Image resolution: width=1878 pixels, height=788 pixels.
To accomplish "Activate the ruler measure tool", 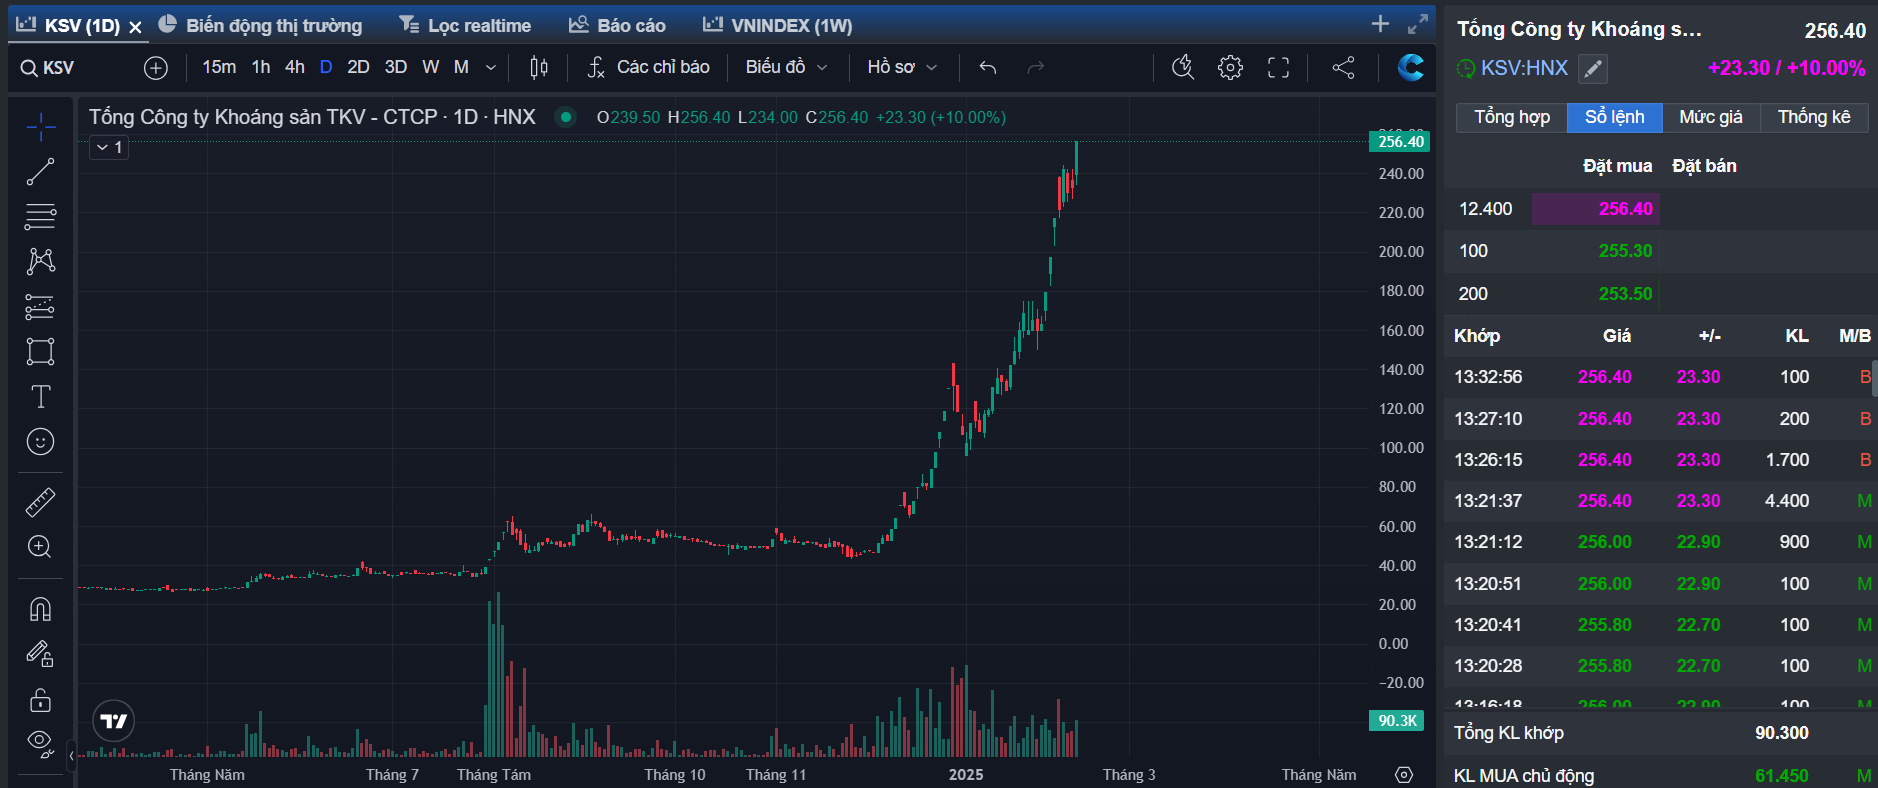I will (40, 502).
